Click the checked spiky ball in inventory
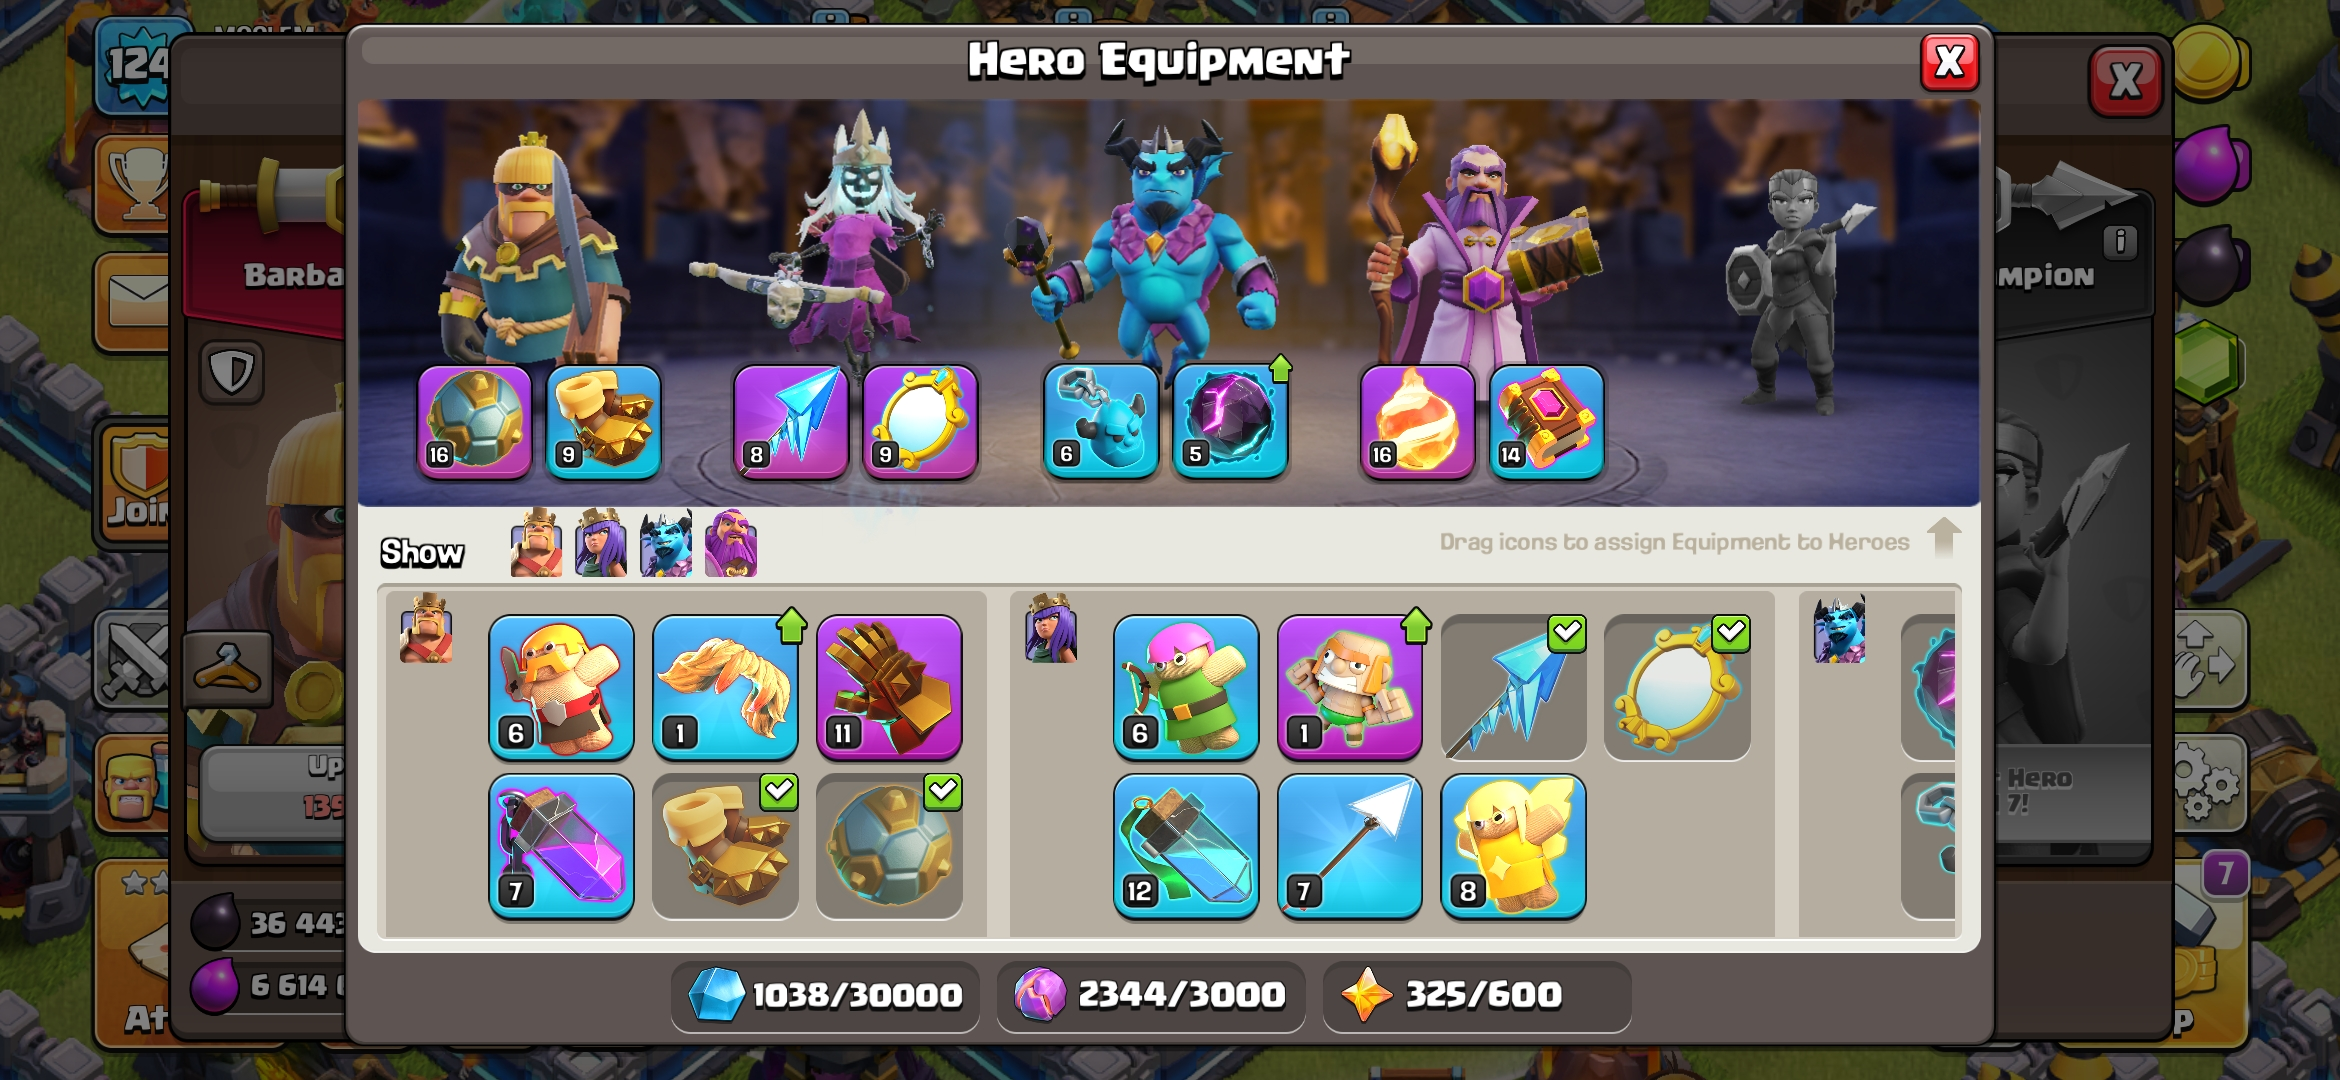The width and height of the screenshot is (2340, 1080). coord(889,846)
